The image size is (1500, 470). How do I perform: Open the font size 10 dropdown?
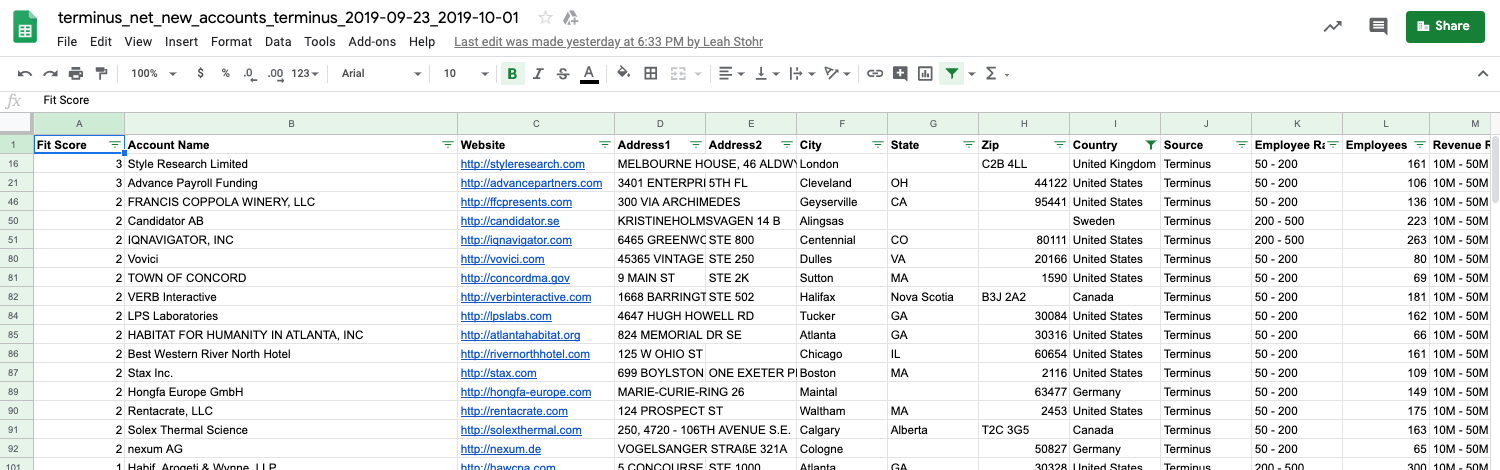coord(466,73)
